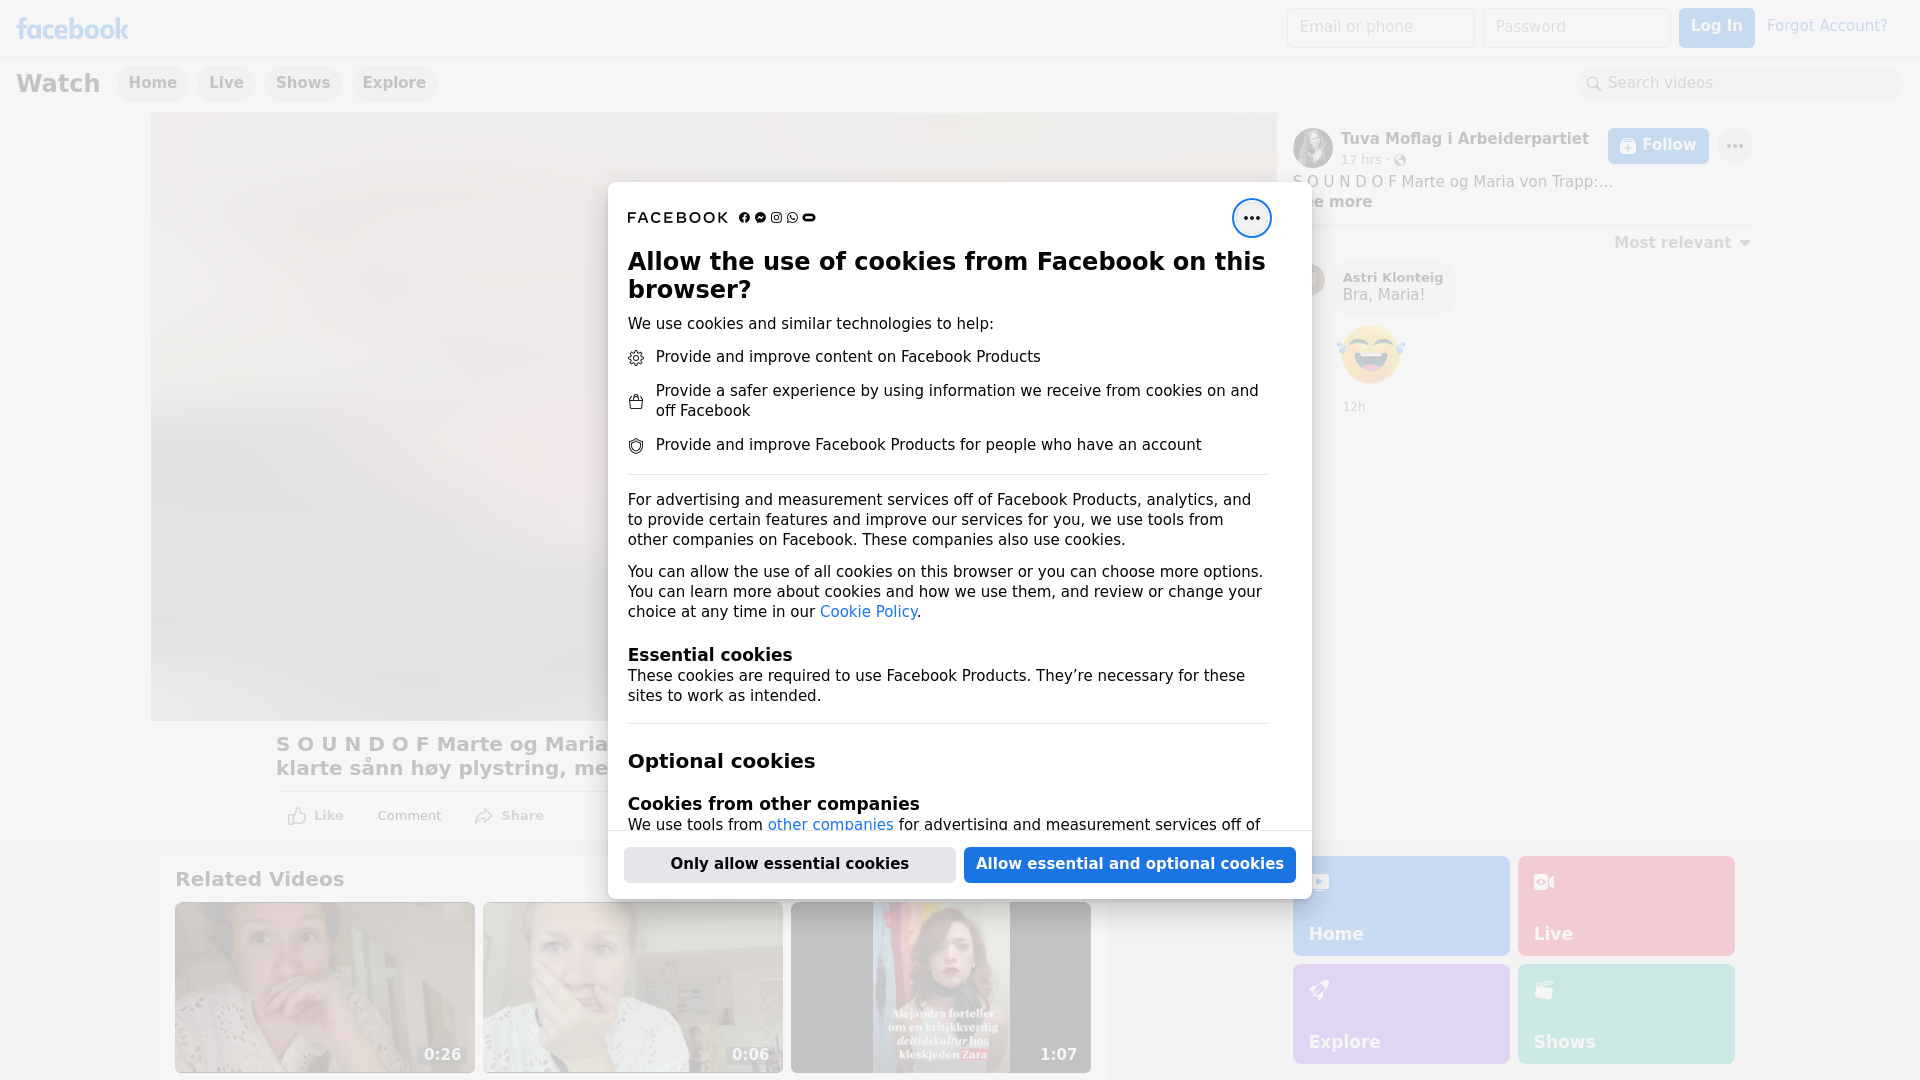This screenshot has height=1080, width=1920.
Task: Click the Like thumbs-up icon
Action: point(297,816)
